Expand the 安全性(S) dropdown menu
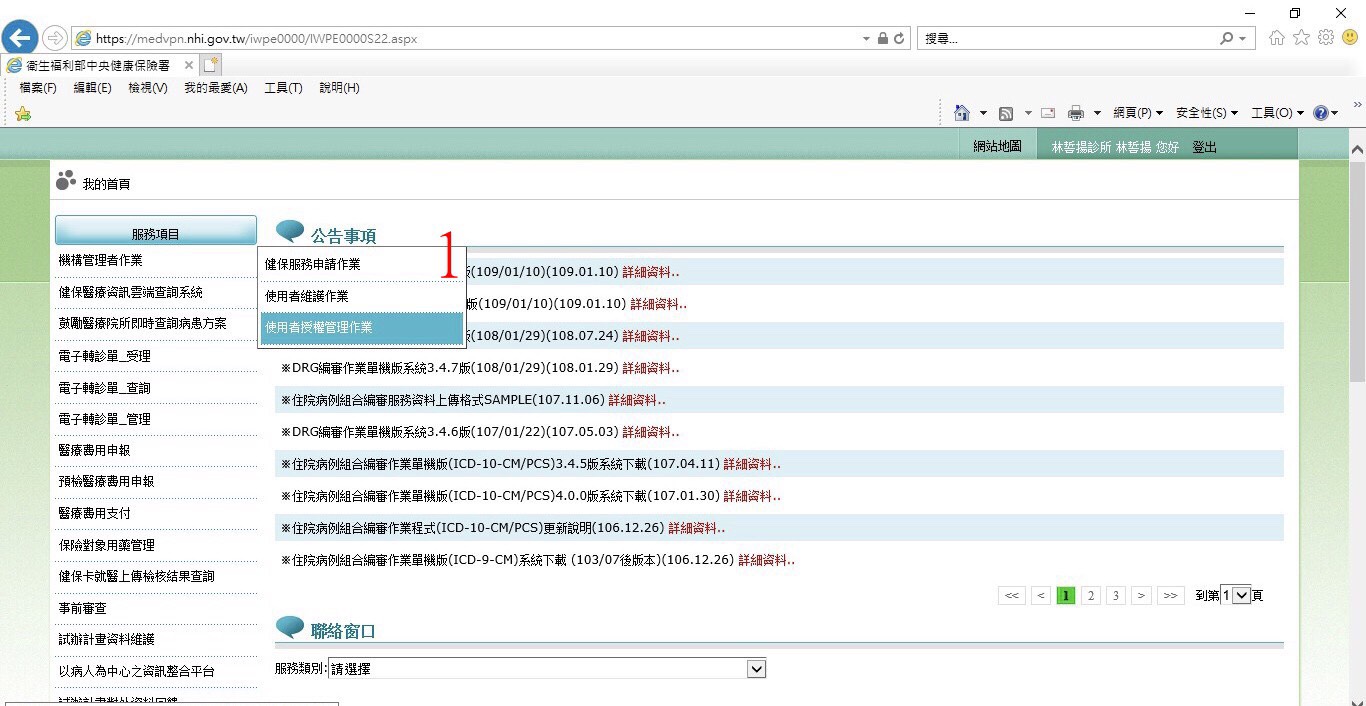 click(1206, 113)
